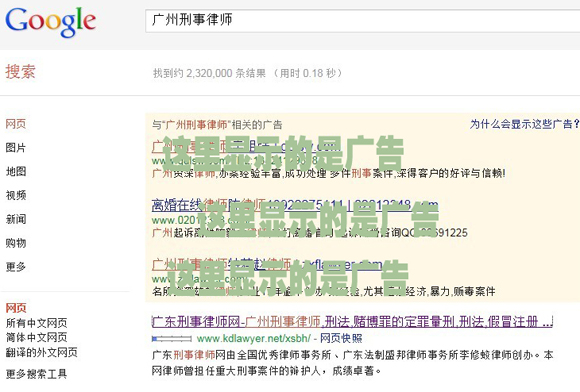Click the Google logo

click(x=51, y=22)
